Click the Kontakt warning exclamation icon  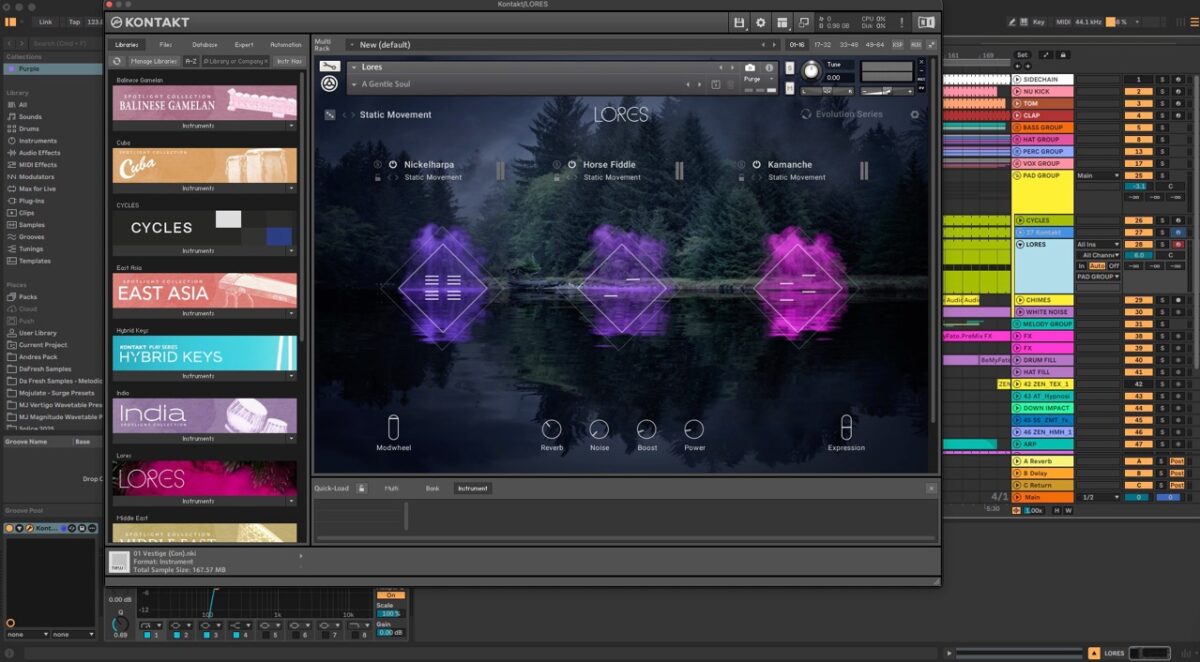tap(902, 22)
